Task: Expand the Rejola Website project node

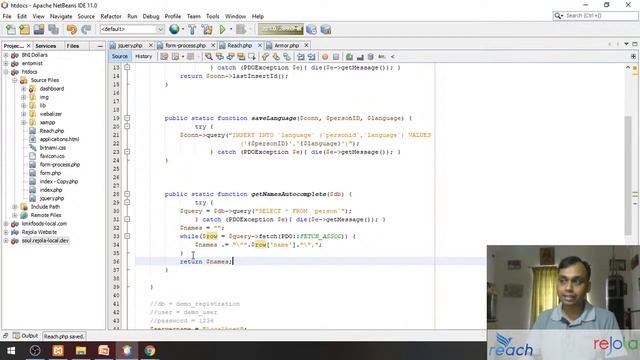Action: [x=6, y=232]
